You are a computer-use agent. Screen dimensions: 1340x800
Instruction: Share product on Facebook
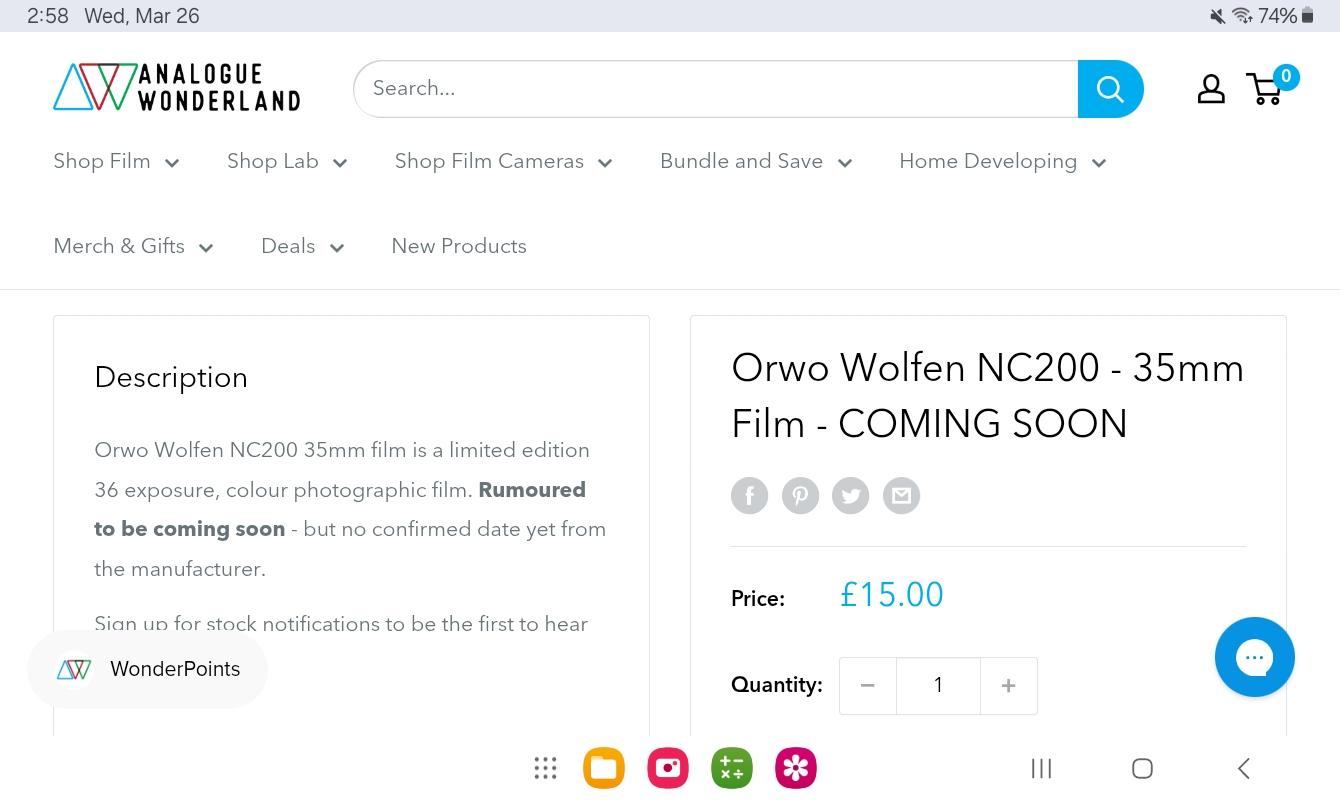(x=749, y=495)
